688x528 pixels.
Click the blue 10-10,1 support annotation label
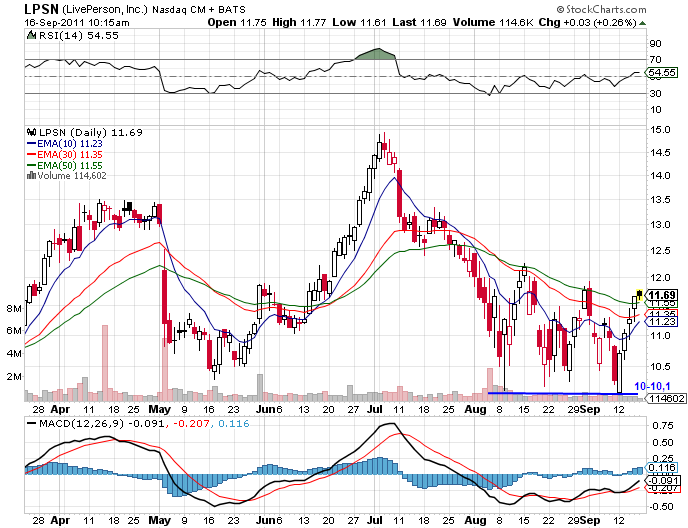(652, 386)
